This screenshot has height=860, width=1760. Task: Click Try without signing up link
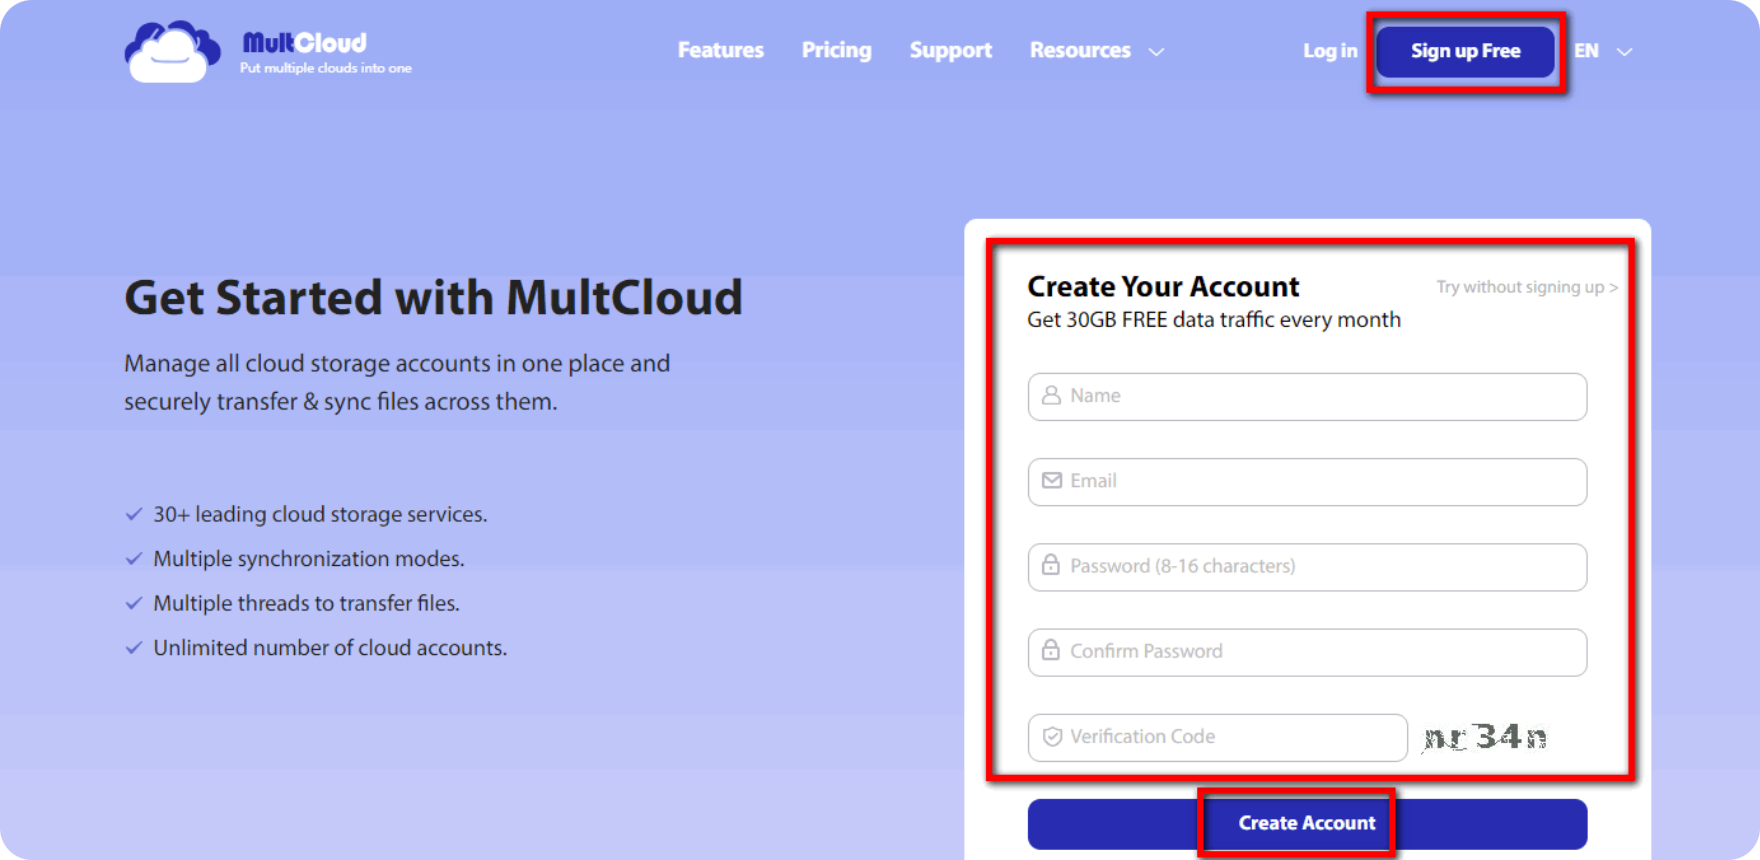1527,287
